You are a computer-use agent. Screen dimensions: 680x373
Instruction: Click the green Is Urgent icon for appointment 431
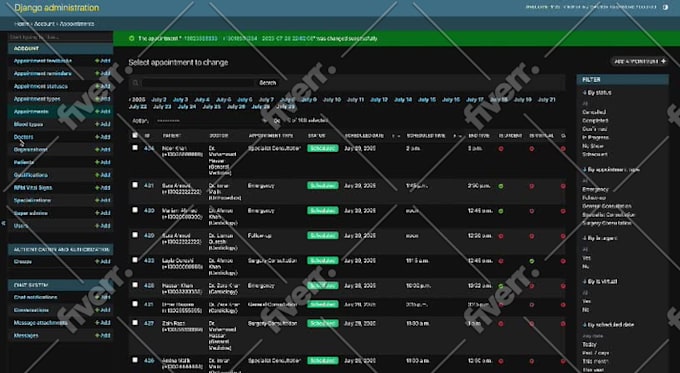click(x=501, y=186)
